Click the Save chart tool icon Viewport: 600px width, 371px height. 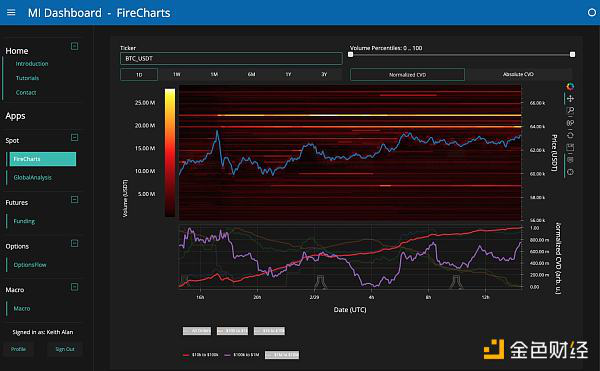click(570, 147)
